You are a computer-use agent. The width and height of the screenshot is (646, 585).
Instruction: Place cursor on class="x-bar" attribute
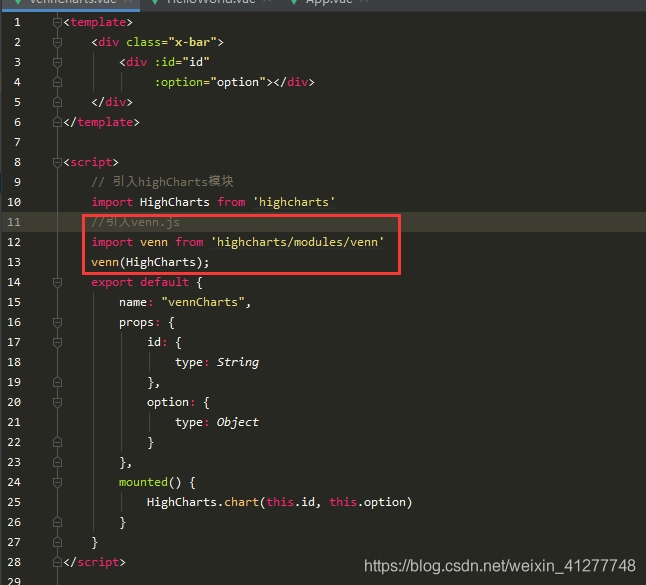coord(171,42)
